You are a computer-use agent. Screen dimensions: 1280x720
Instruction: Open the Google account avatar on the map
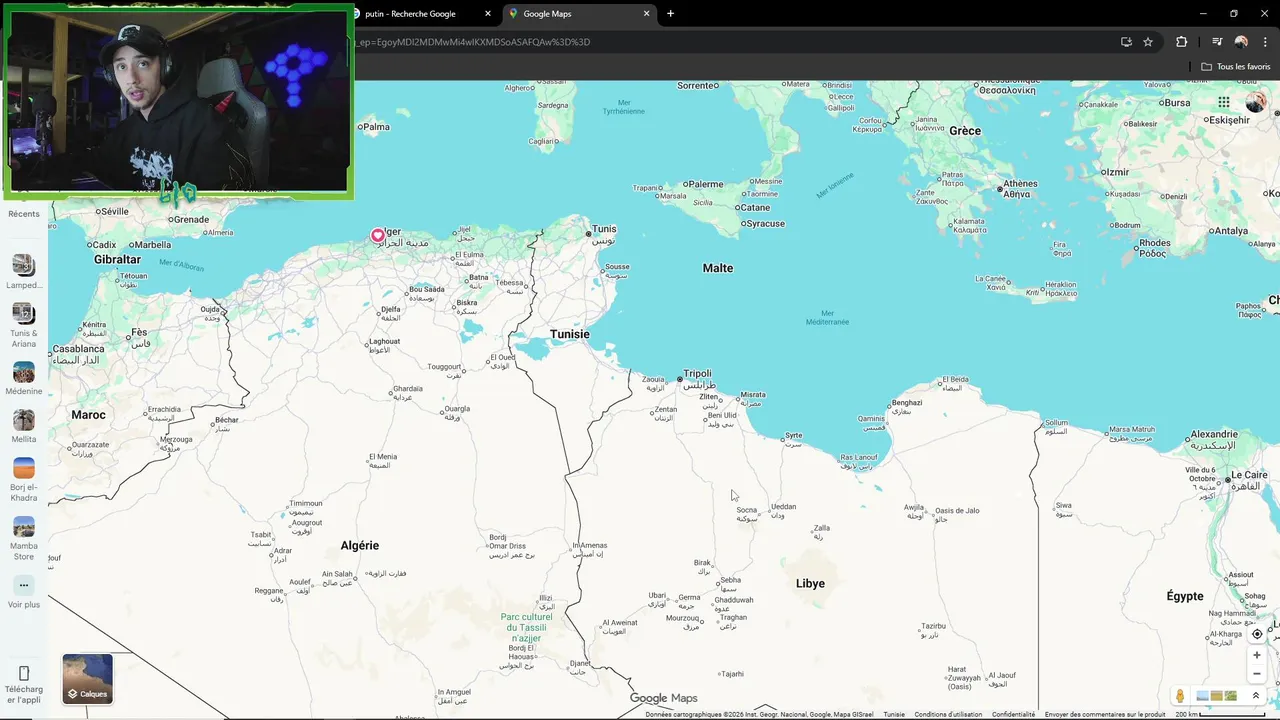point(1255,102)
